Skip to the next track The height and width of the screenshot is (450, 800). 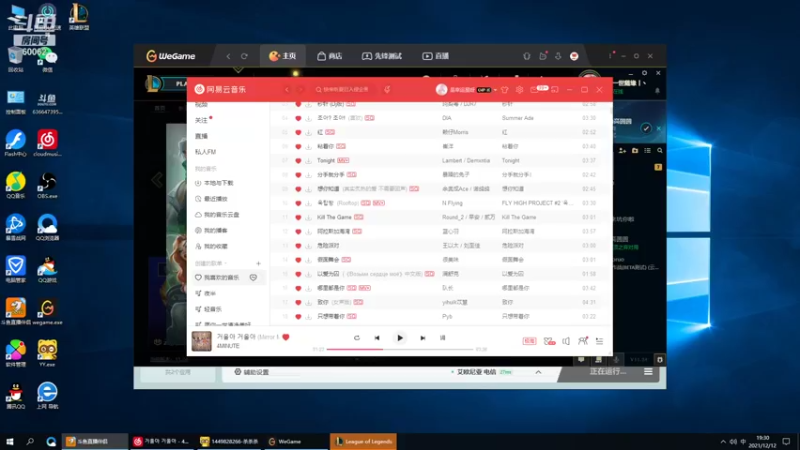pos(422,338)
